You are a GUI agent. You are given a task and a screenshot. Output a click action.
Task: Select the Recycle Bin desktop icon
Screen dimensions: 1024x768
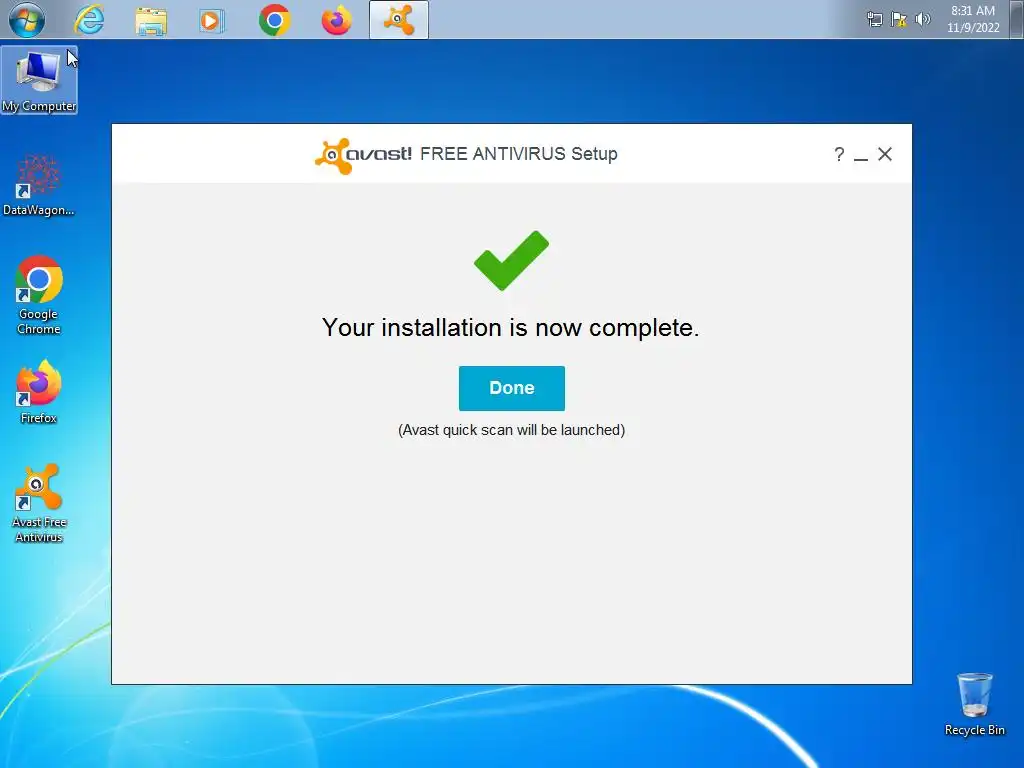pyautogui.click(x=974, y=705)
